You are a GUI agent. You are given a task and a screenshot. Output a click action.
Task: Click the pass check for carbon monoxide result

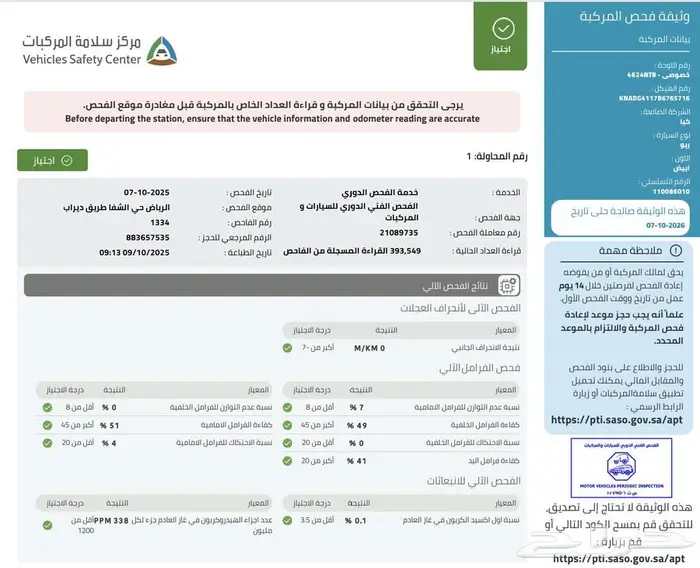300,521
